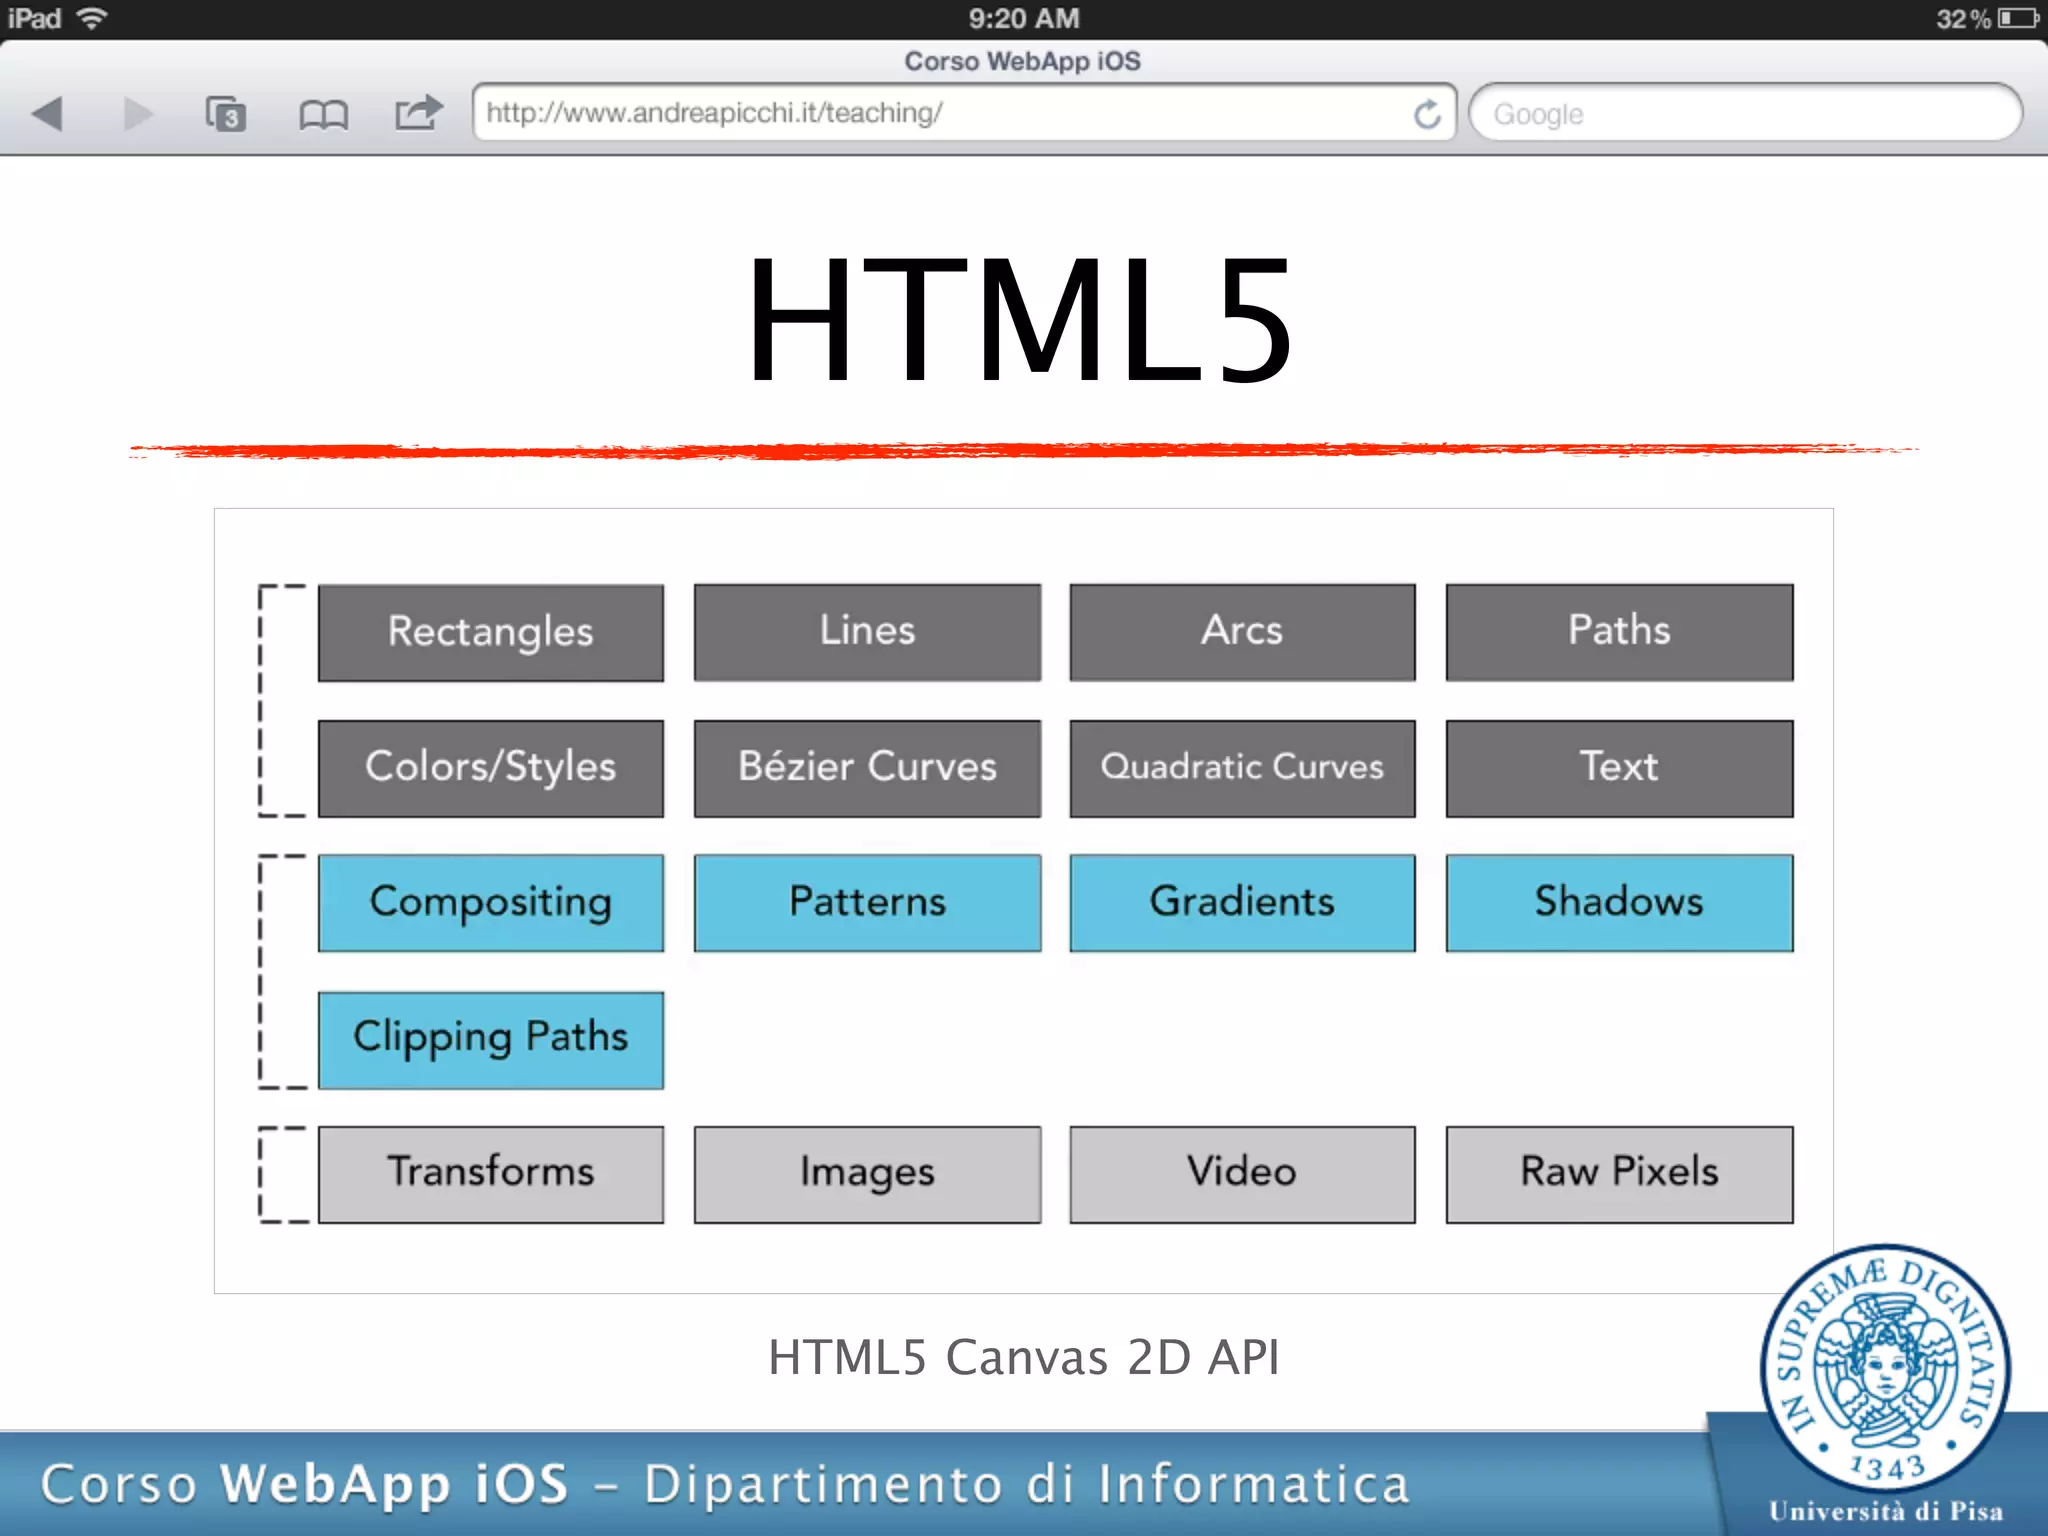
Task: Select the blue Gradients box
Action: pos(1243,903)
